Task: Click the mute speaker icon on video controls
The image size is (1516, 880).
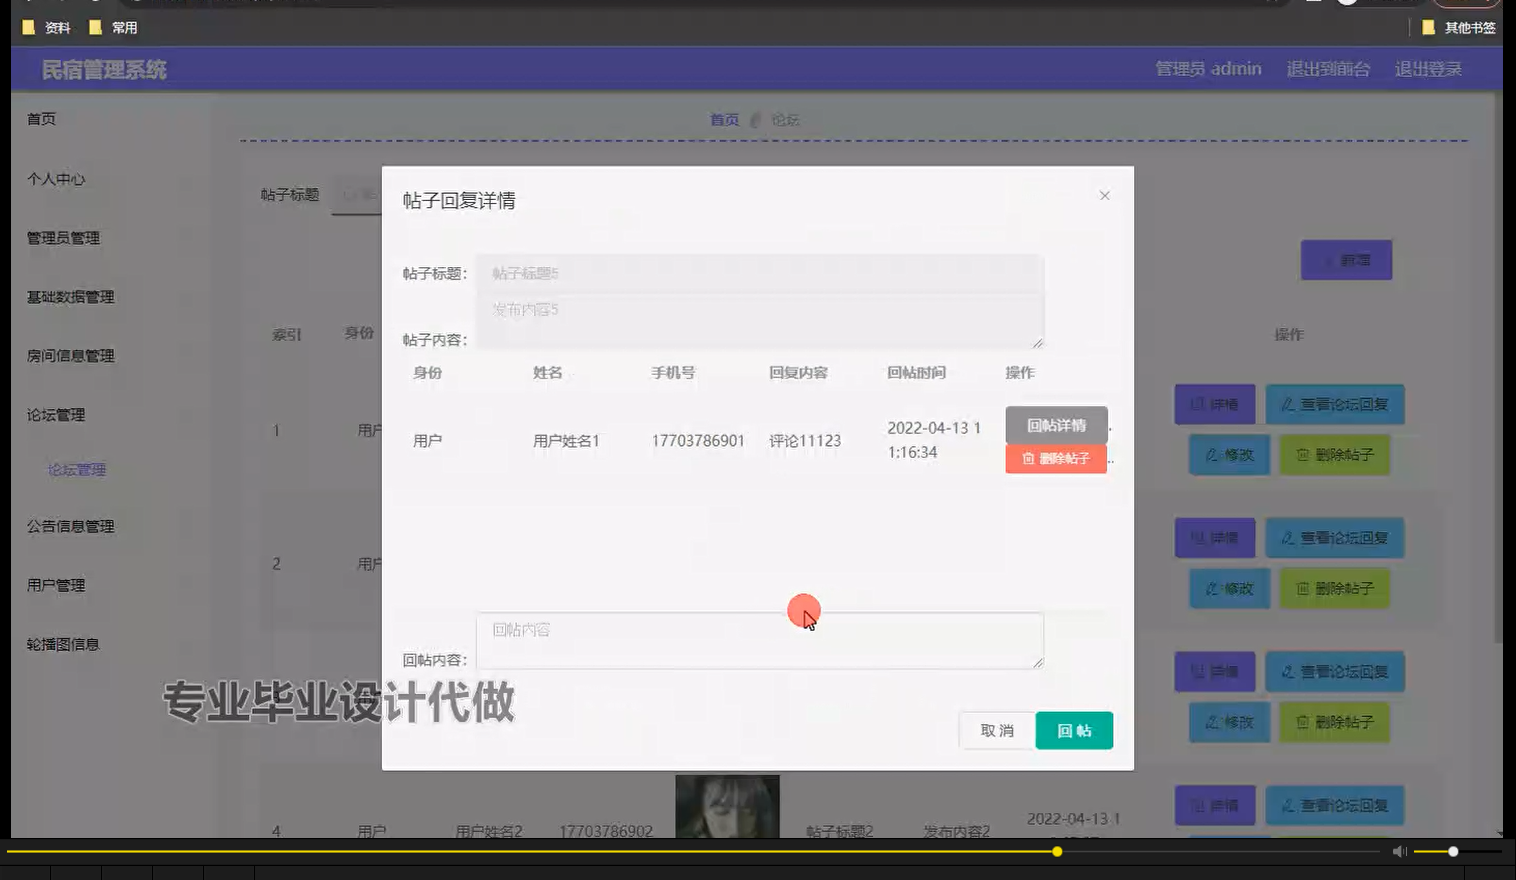Action: (x=1398, y=851)
